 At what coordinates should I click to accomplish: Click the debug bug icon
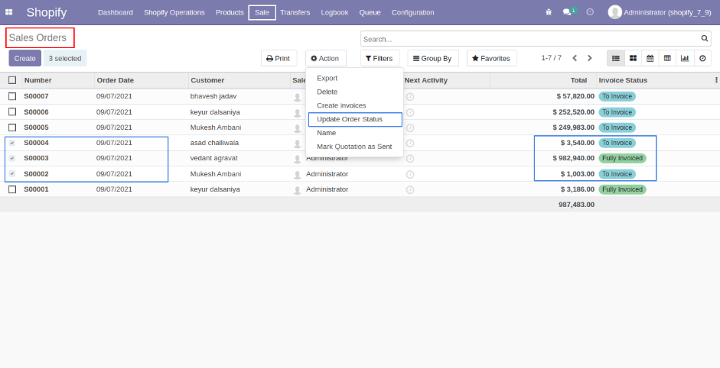point(549,12)
